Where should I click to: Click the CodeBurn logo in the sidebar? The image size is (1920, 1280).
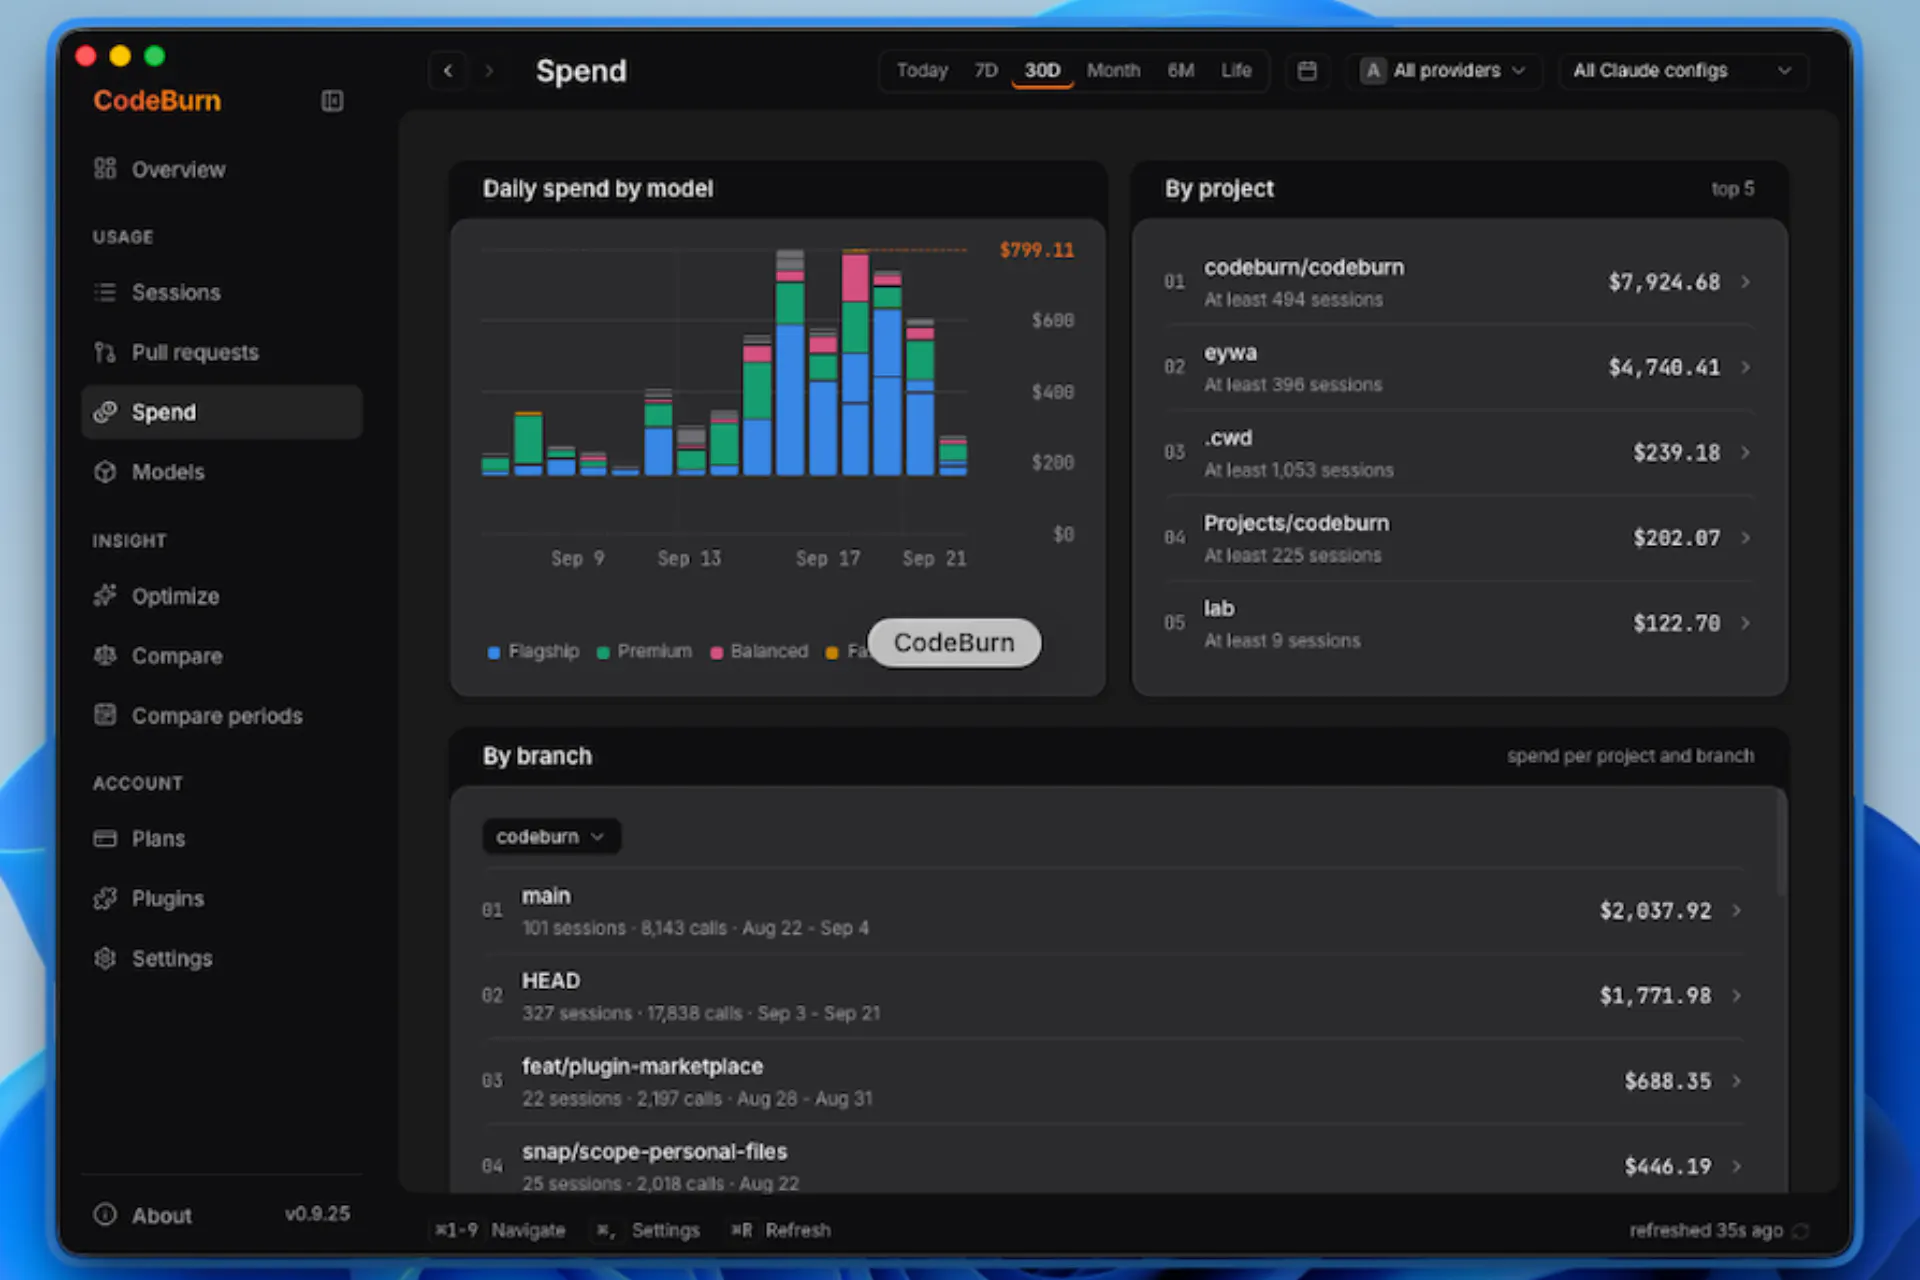point(157,101)
